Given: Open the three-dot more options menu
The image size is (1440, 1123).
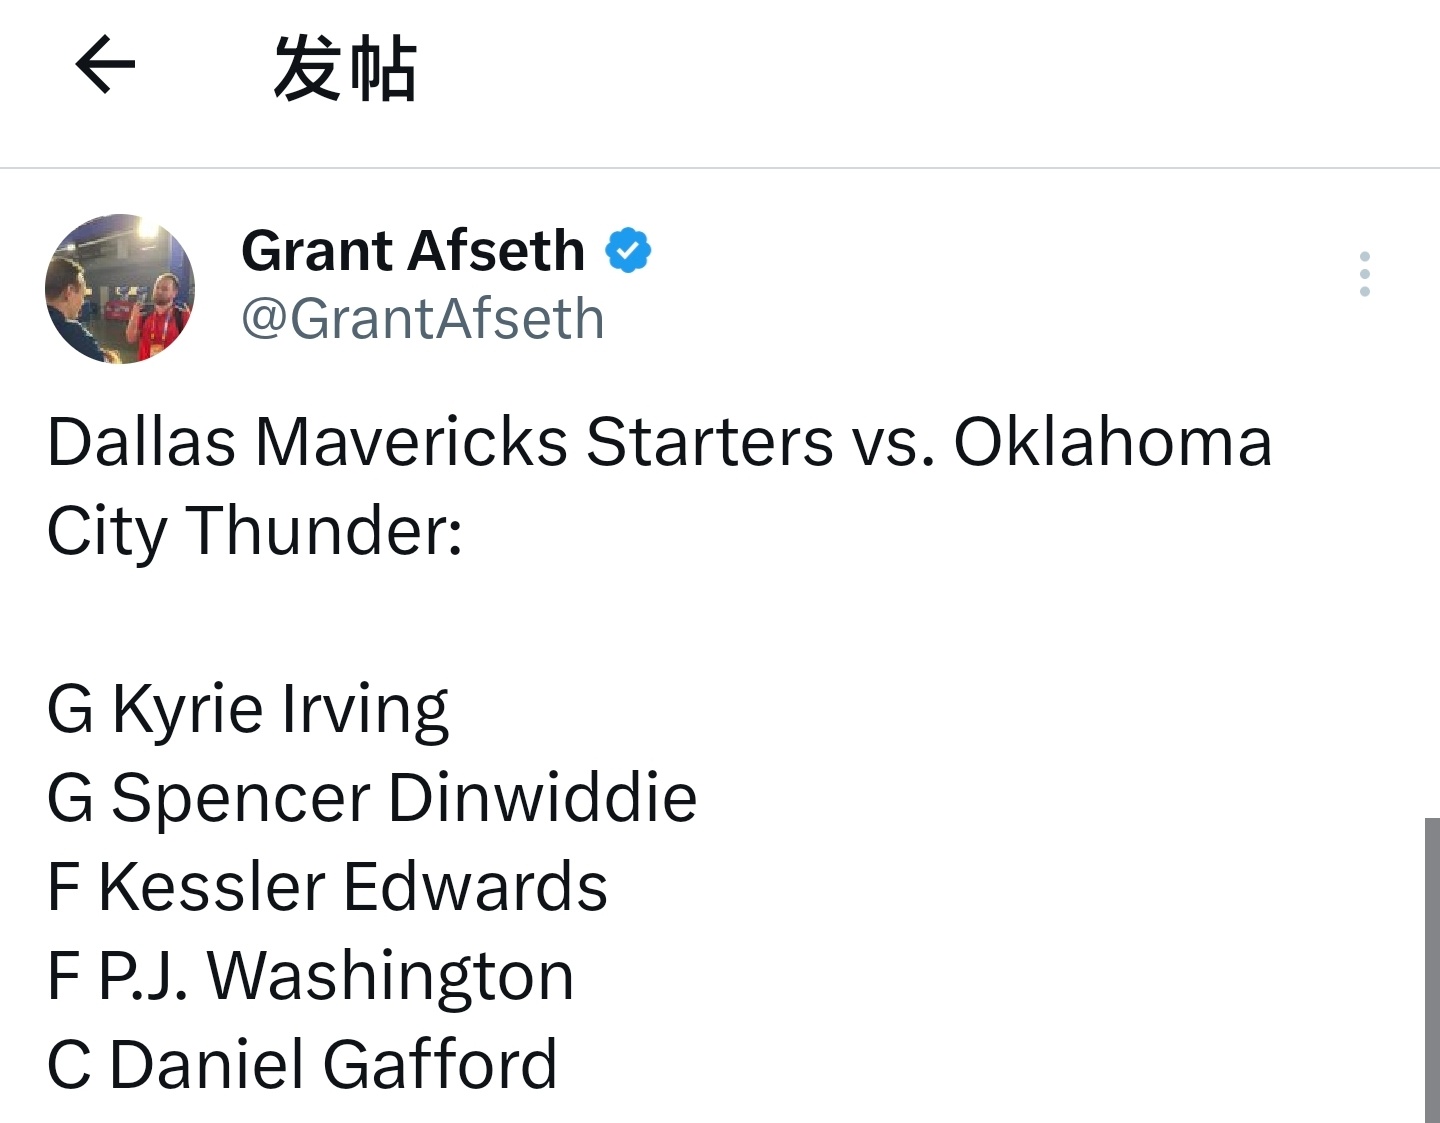Looking at the screenshot, I should click(1365, 274).
